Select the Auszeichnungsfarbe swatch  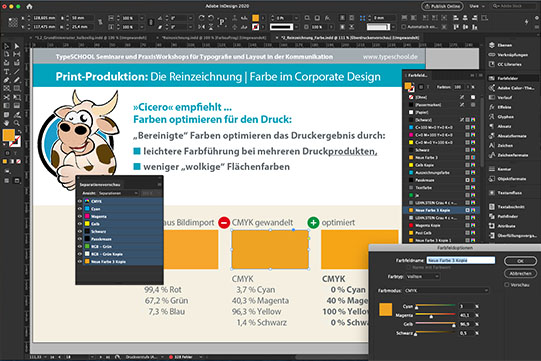[441, 173]
